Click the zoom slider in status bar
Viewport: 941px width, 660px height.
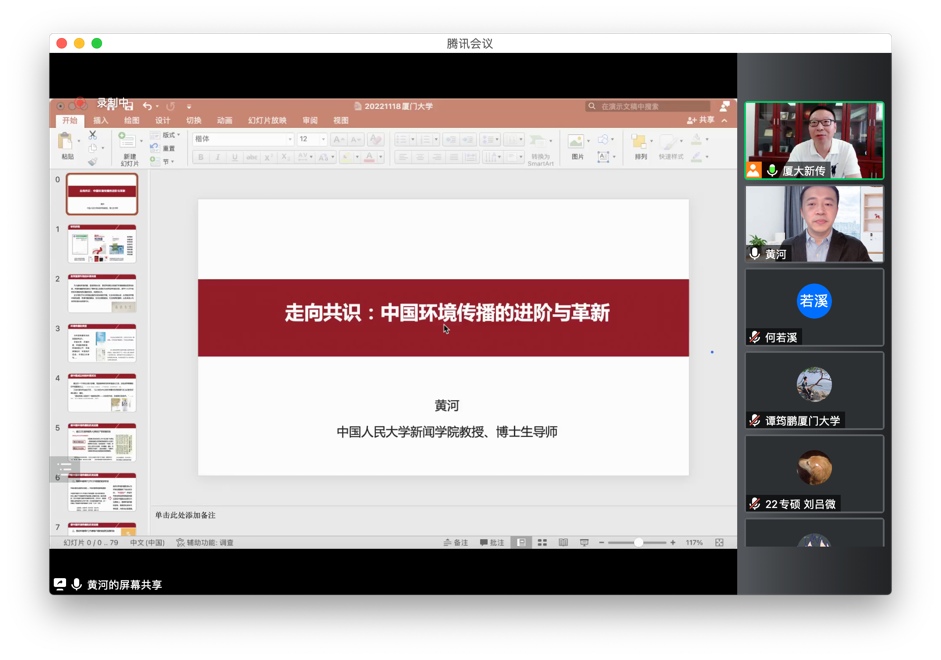pyautogui.click(x=637, y=543)
